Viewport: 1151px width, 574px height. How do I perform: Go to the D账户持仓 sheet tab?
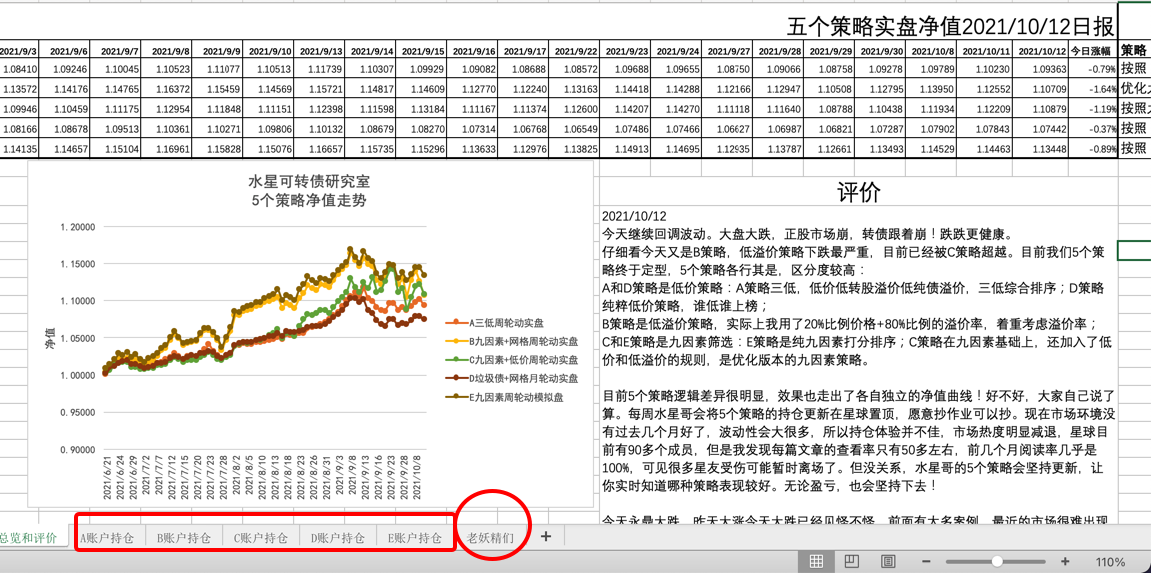(x=338, y=538)
